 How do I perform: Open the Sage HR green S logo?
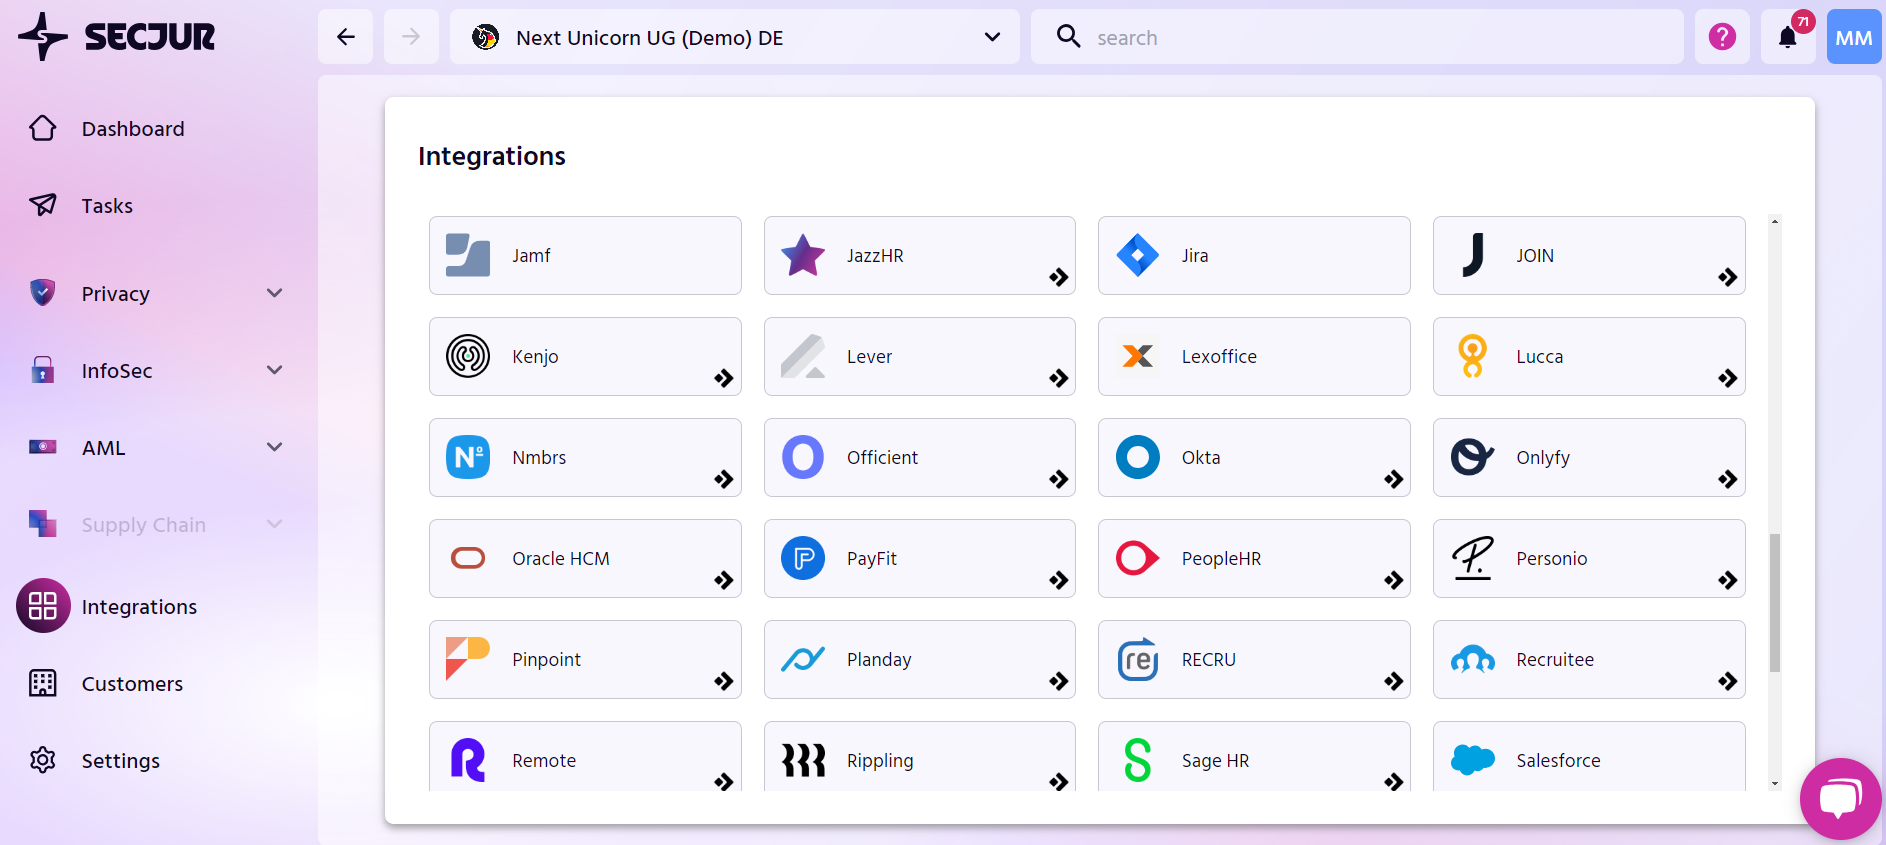pos(1138,760)
